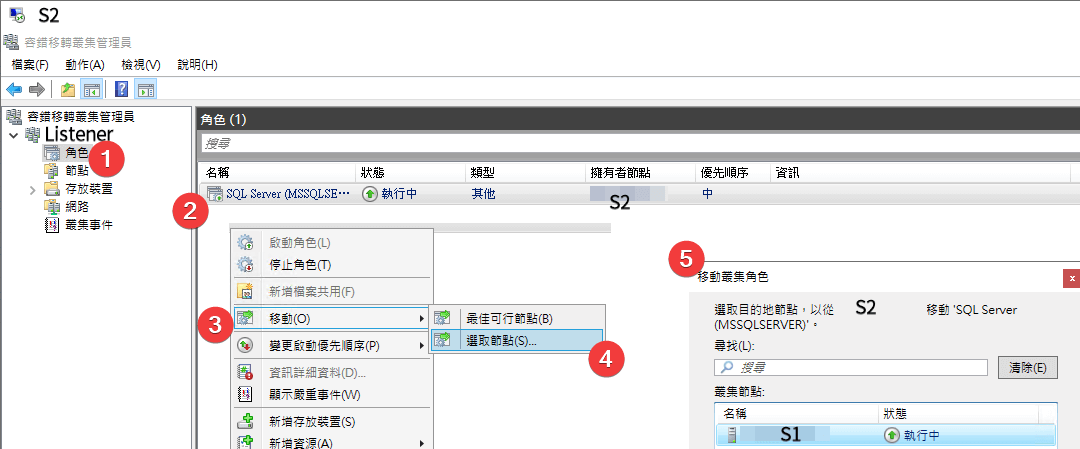This screenshot has height=449, width=1080.
Task: Click the 顯示嚴重事件 menu icon
Action: 245,395
